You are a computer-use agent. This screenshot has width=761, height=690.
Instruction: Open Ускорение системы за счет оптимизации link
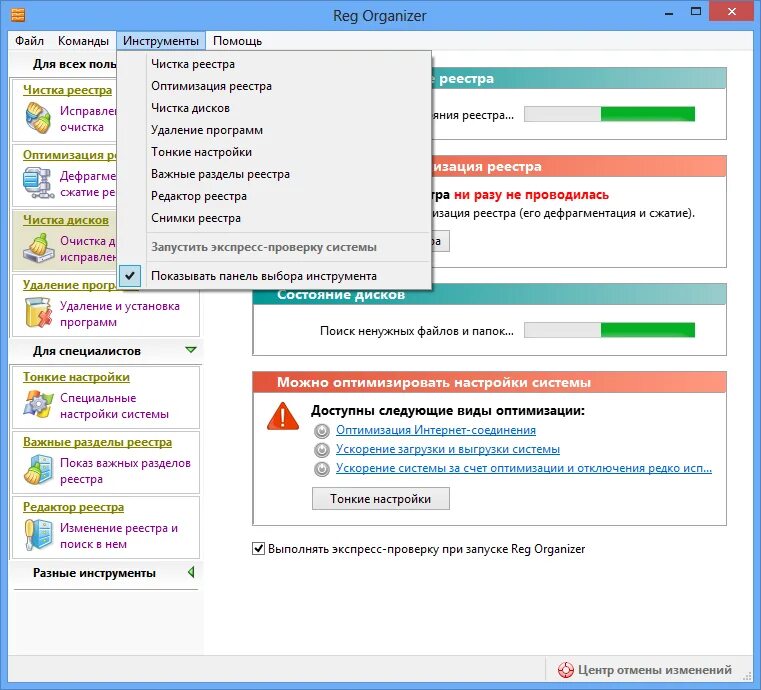pos(524,468)
